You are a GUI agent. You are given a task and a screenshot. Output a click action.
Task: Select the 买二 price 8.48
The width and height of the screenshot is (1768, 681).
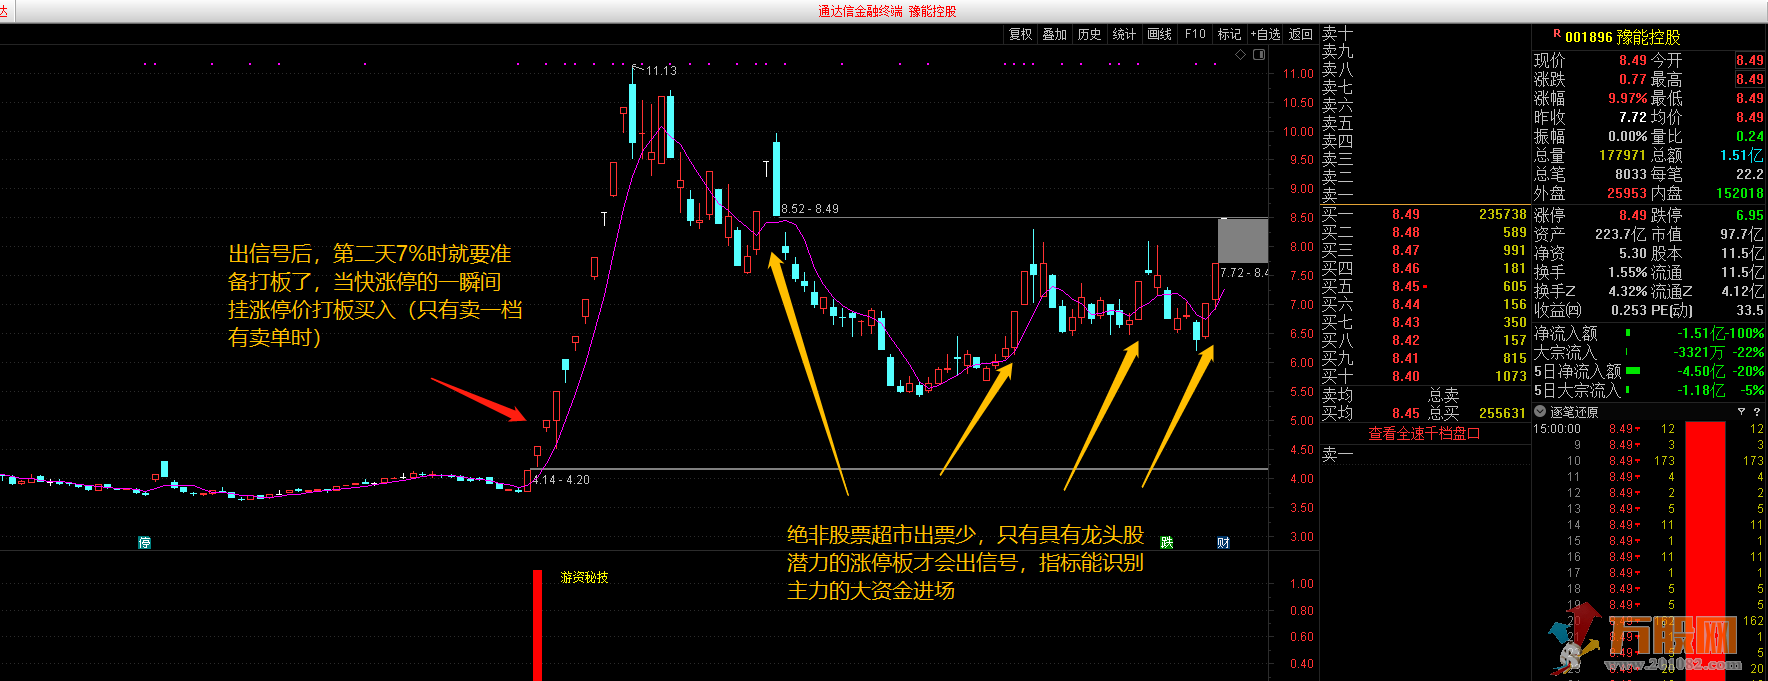tap(1405, 232)
